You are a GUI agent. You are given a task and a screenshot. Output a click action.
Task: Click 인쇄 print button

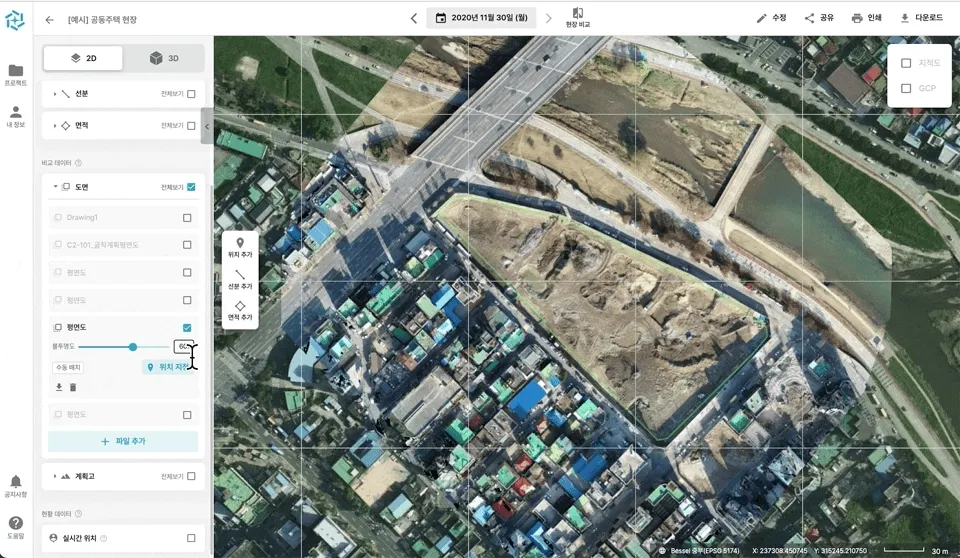pos(866,18)
